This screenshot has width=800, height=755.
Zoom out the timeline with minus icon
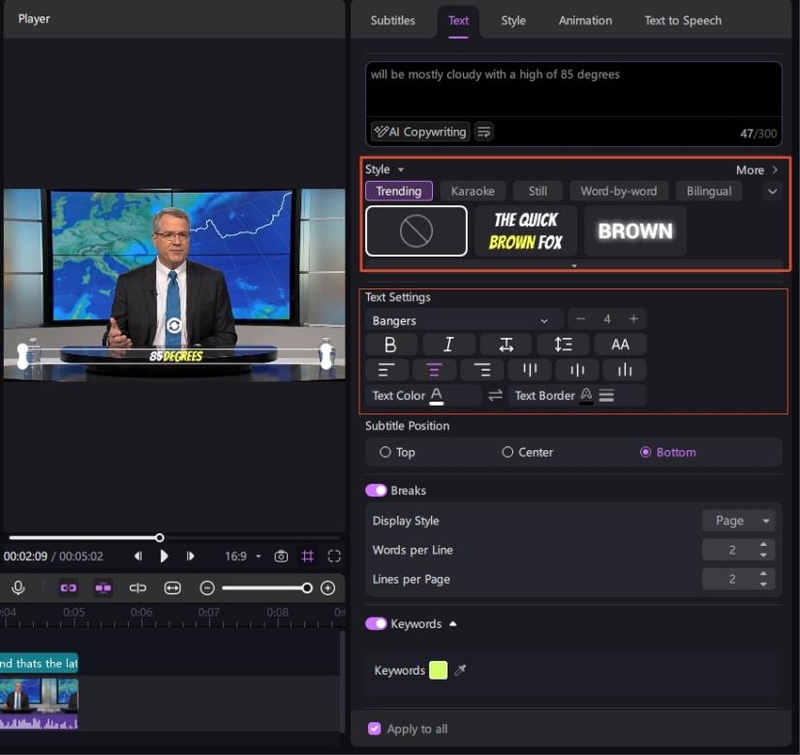[x=207, y=588]
